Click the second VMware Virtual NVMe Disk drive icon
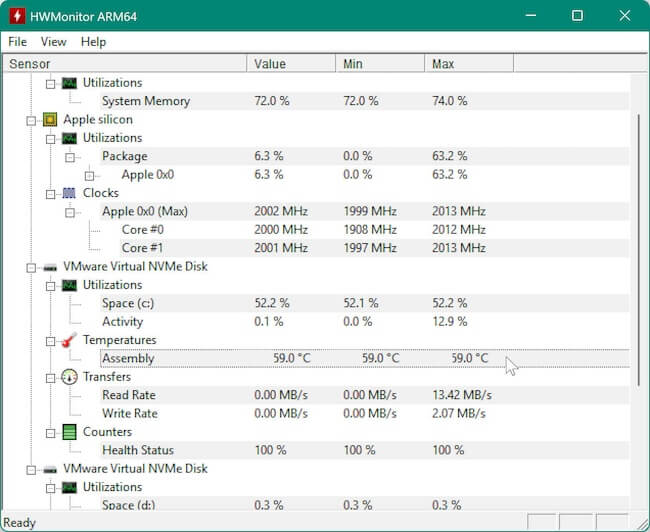Viewport: 650px width, 532px height. coord(50,470)
